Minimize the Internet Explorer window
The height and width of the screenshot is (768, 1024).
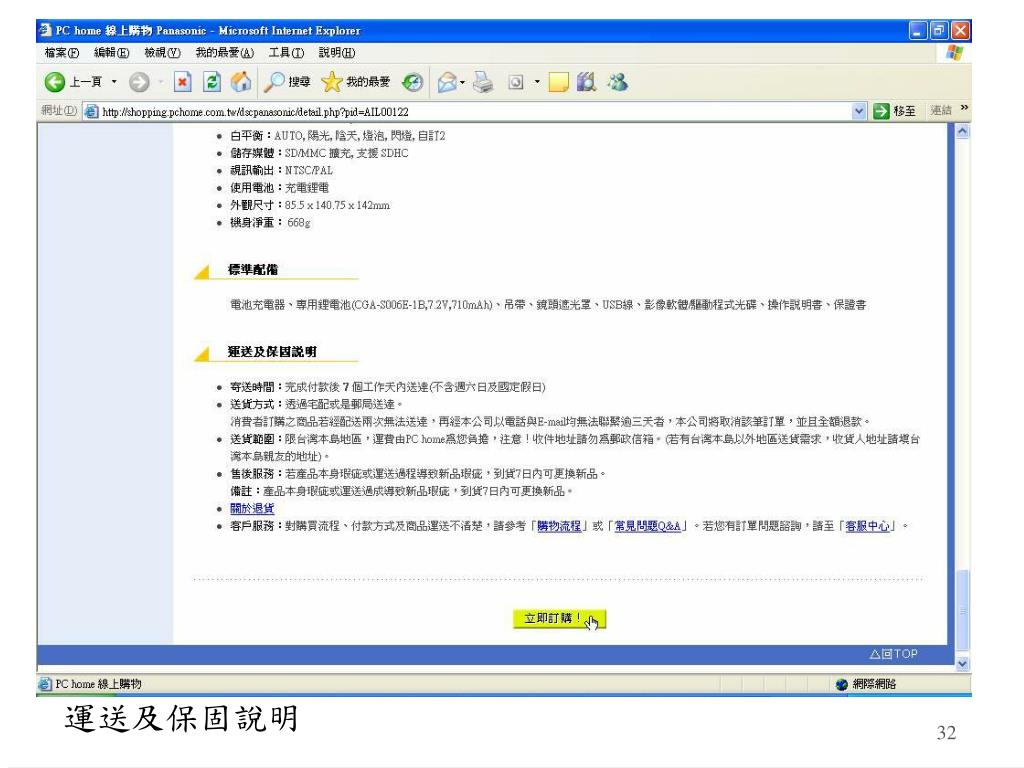click(x=918, y=30)
